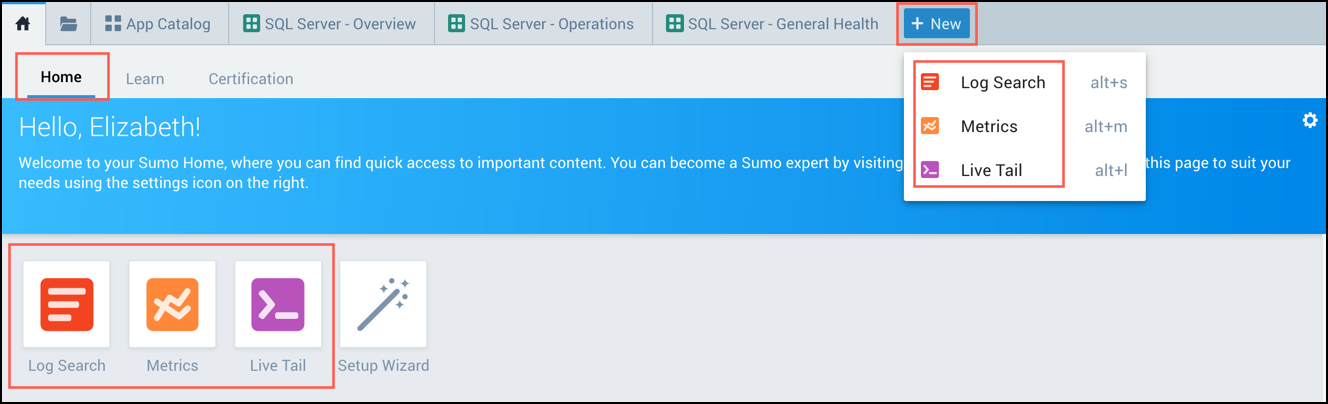Click the purple Live Tail menu icon
This screenshot has height=404, width=1328.
930,170
